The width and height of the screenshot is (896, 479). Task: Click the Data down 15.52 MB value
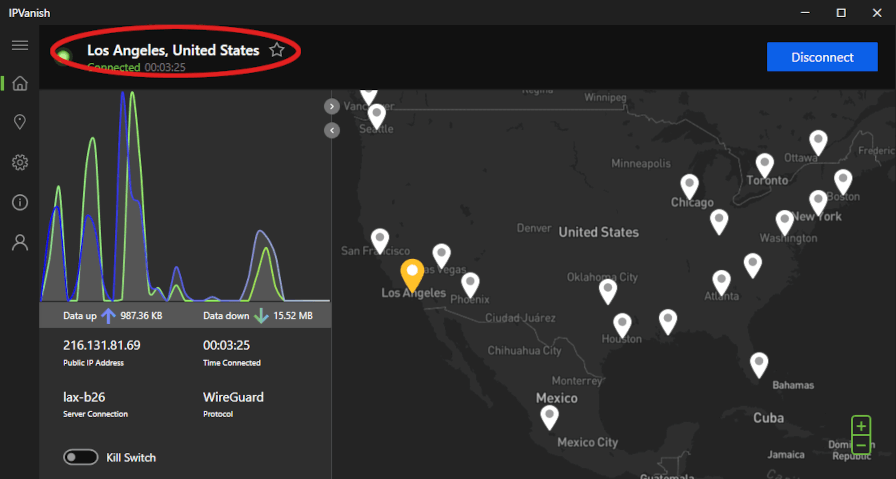[293, 316]
